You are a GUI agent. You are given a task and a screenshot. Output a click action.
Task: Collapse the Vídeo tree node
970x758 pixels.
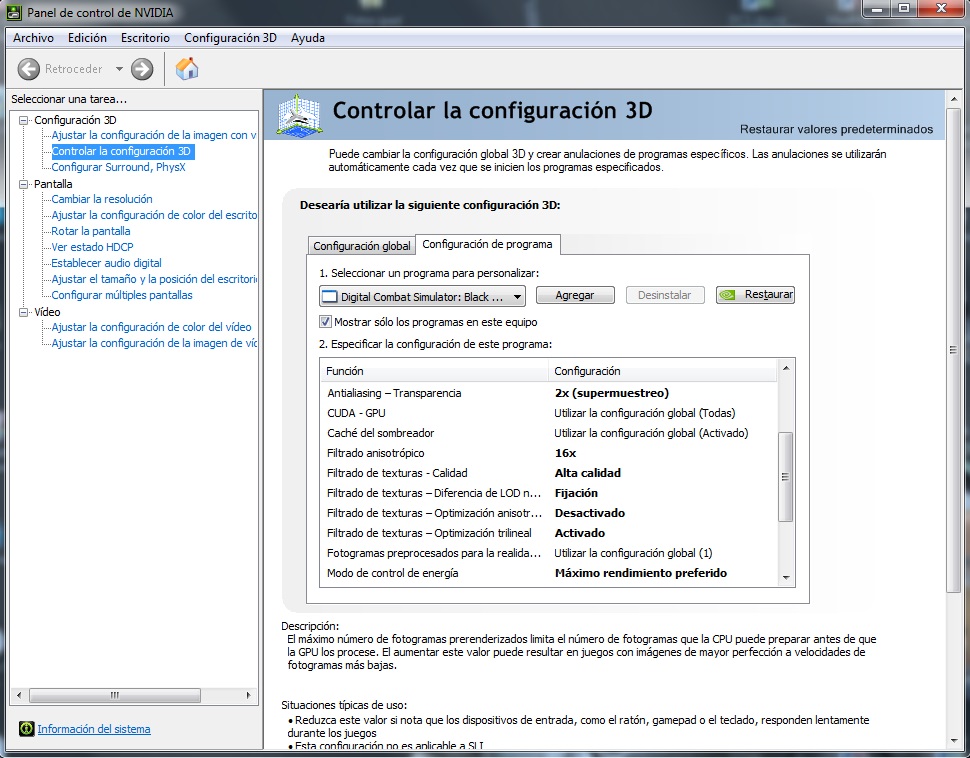tap(24, 312)
